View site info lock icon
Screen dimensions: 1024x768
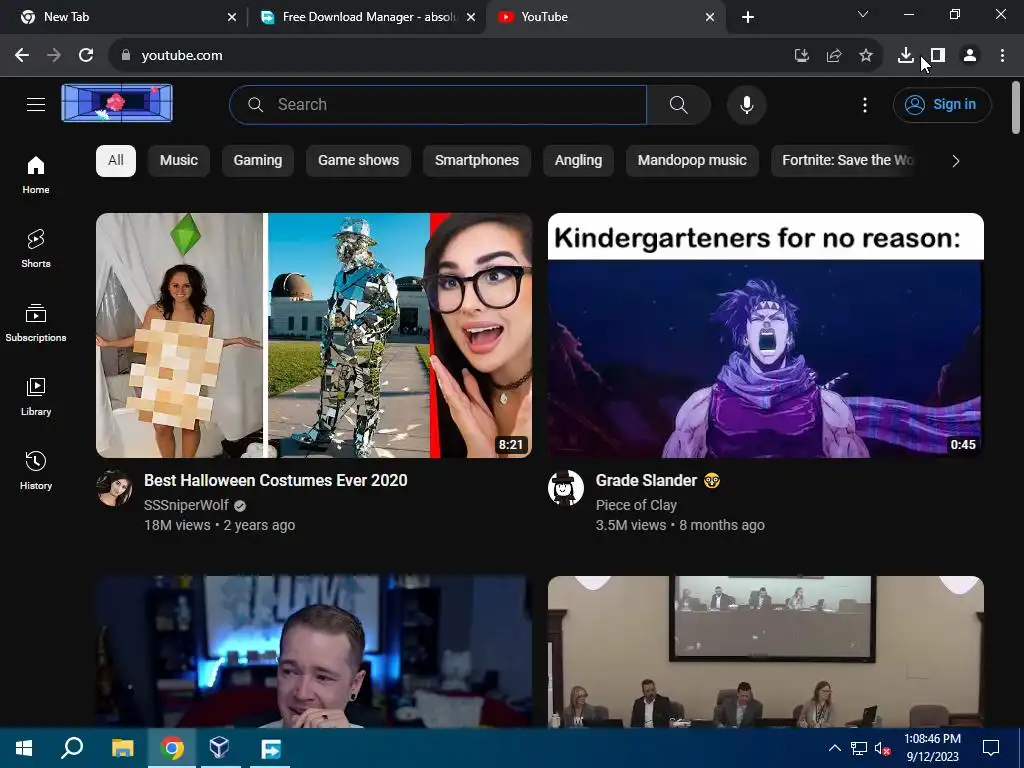click(126, 56)
